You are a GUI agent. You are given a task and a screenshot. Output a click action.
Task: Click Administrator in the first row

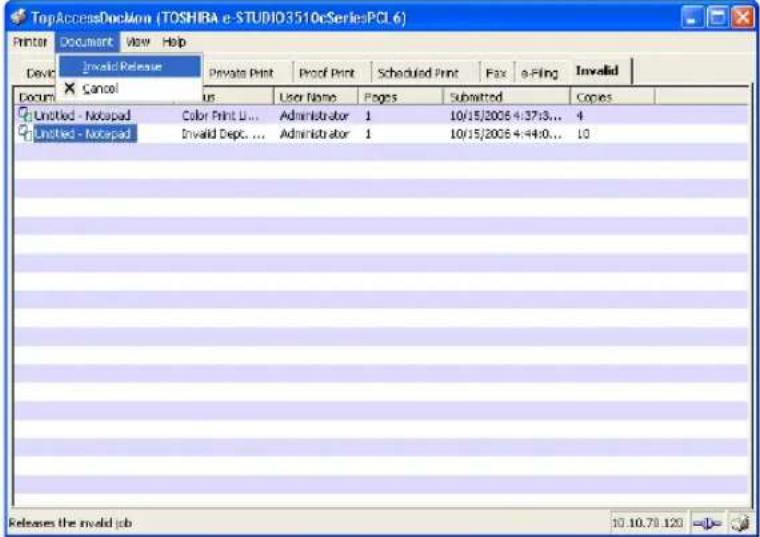pos(314,115)
